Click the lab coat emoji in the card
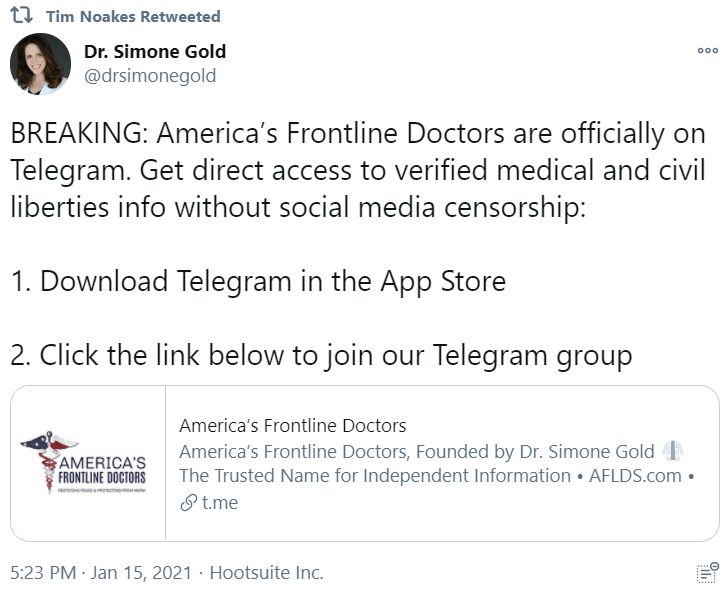This screenshot has width=725, height=592. click(673, 451)
